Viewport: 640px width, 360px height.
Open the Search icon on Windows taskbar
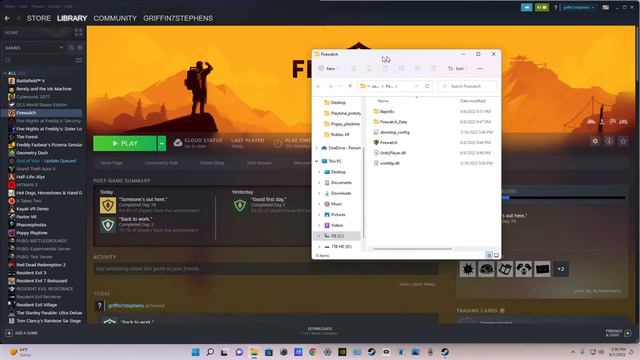(210, 352)
